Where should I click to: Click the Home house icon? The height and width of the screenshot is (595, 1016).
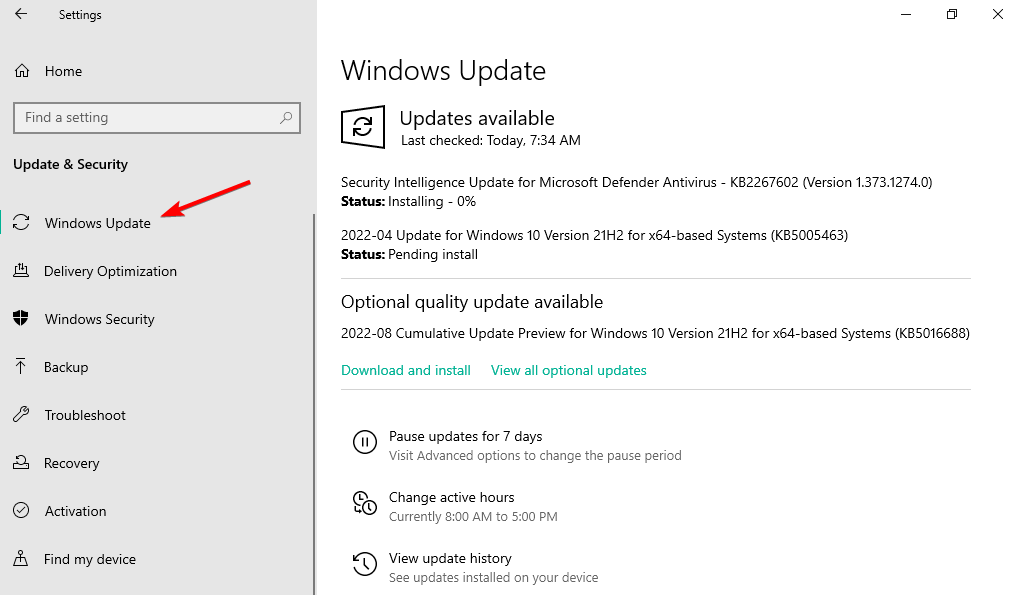pos(21,71)
